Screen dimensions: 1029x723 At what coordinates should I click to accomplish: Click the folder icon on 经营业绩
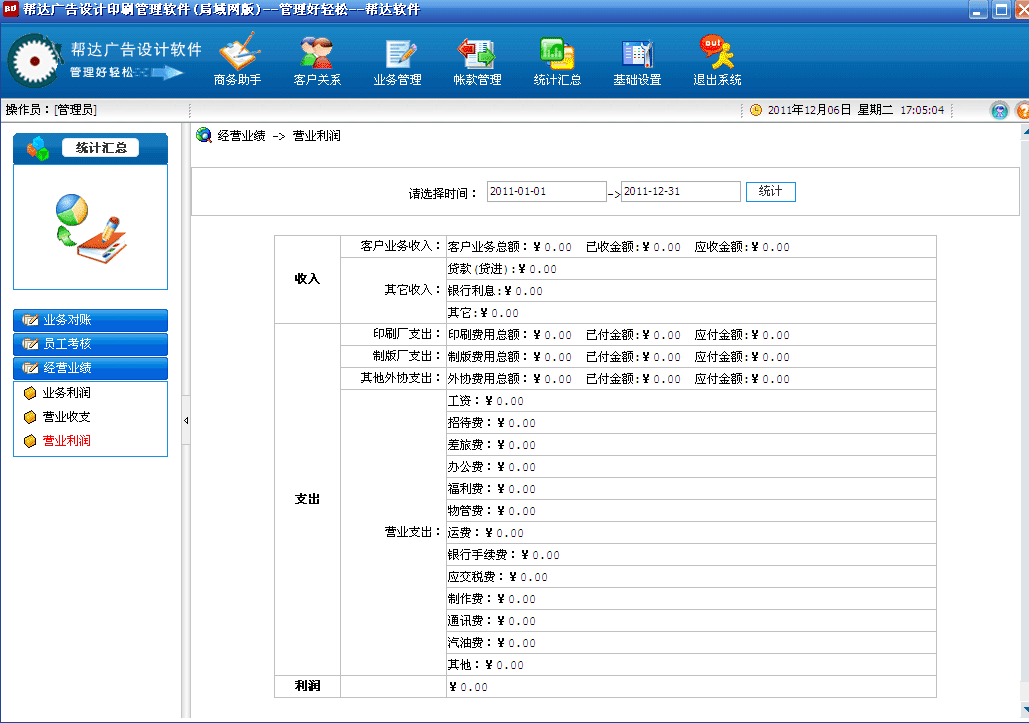30,368
